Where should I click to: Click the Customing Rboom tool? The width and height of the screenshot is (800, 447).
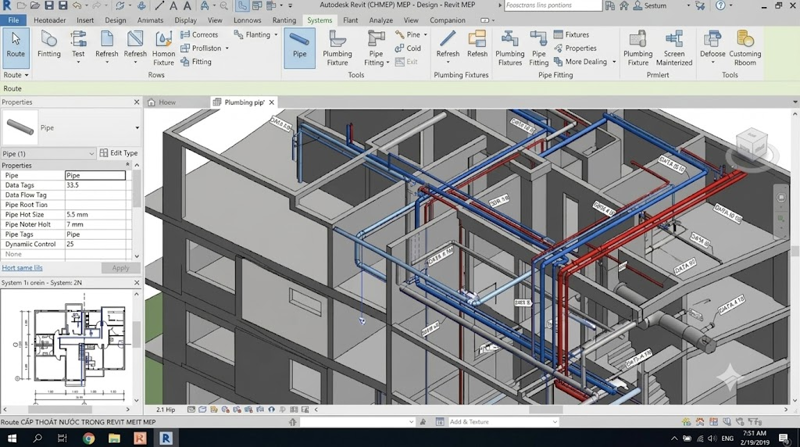[x=745, y=48]
